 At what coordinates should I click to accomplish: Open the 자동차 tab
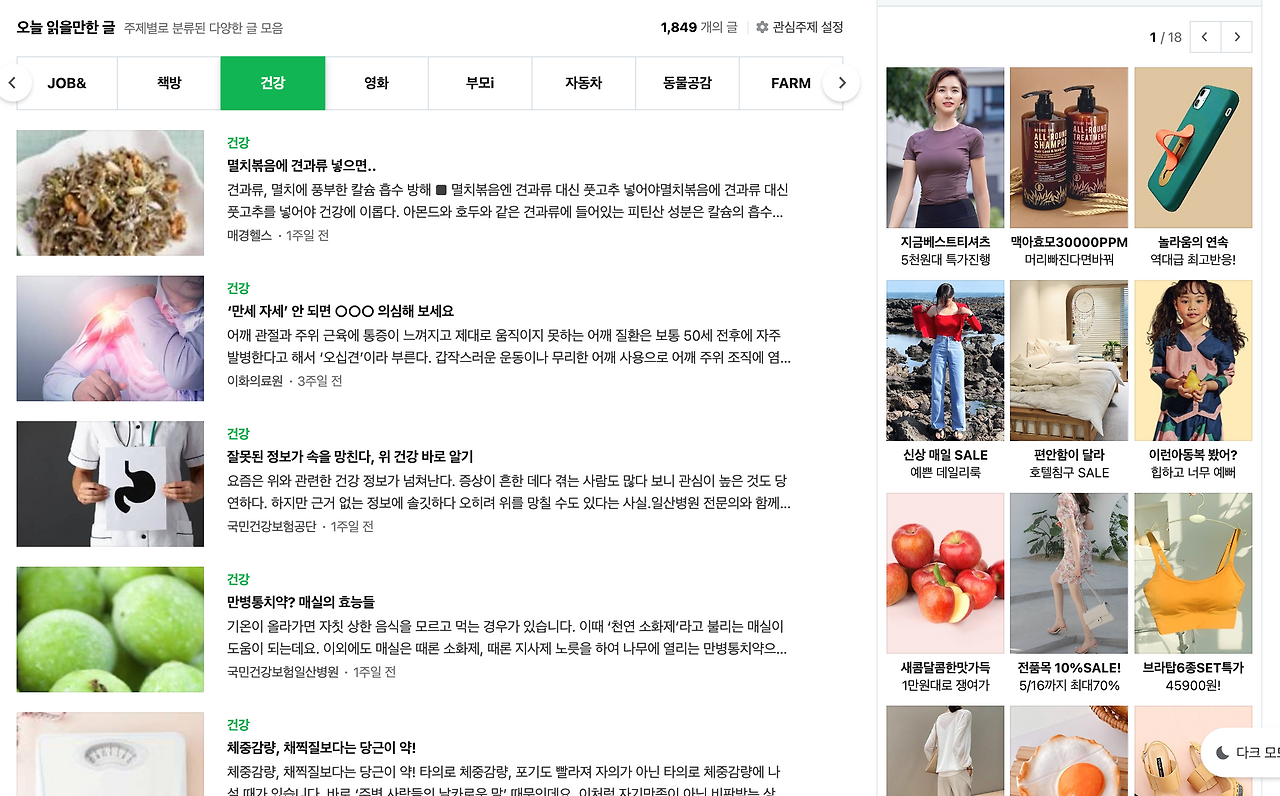(x=584, y=83)
